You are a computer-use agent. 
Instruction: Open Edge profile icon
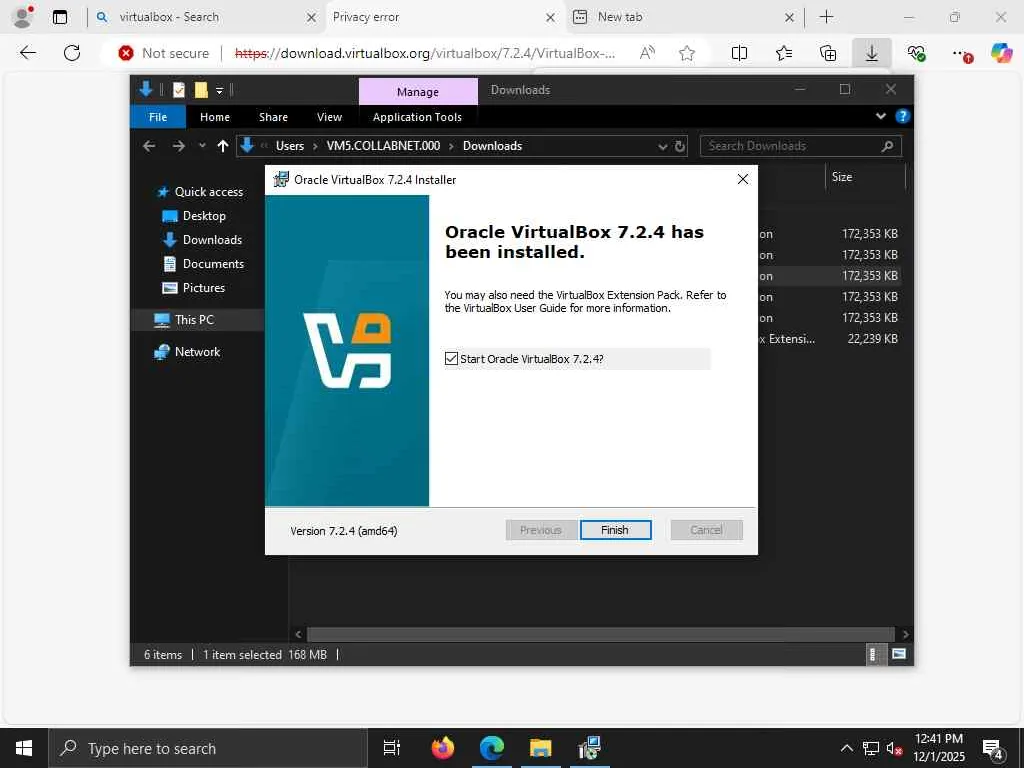click(23, 17)
